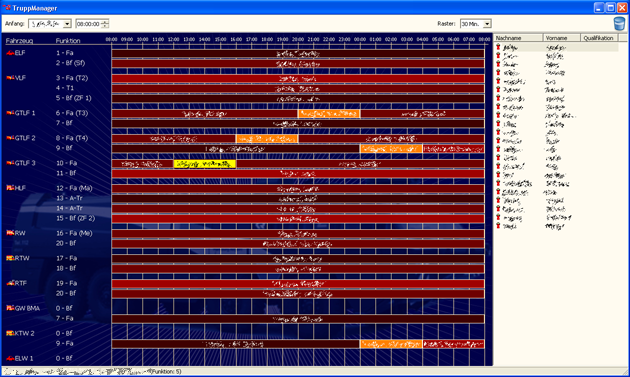Select the GW BMA vehicle icon

click(x=10, y=308)
